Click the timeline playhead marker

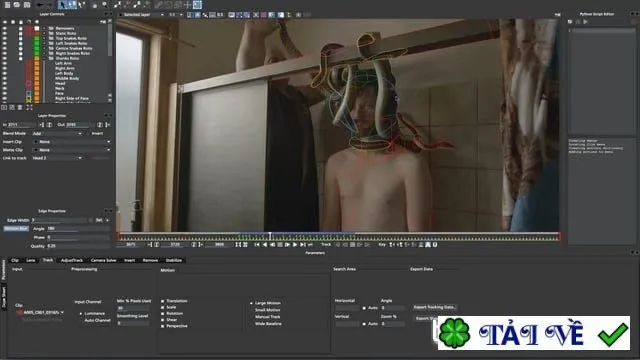tap(270, 236)
